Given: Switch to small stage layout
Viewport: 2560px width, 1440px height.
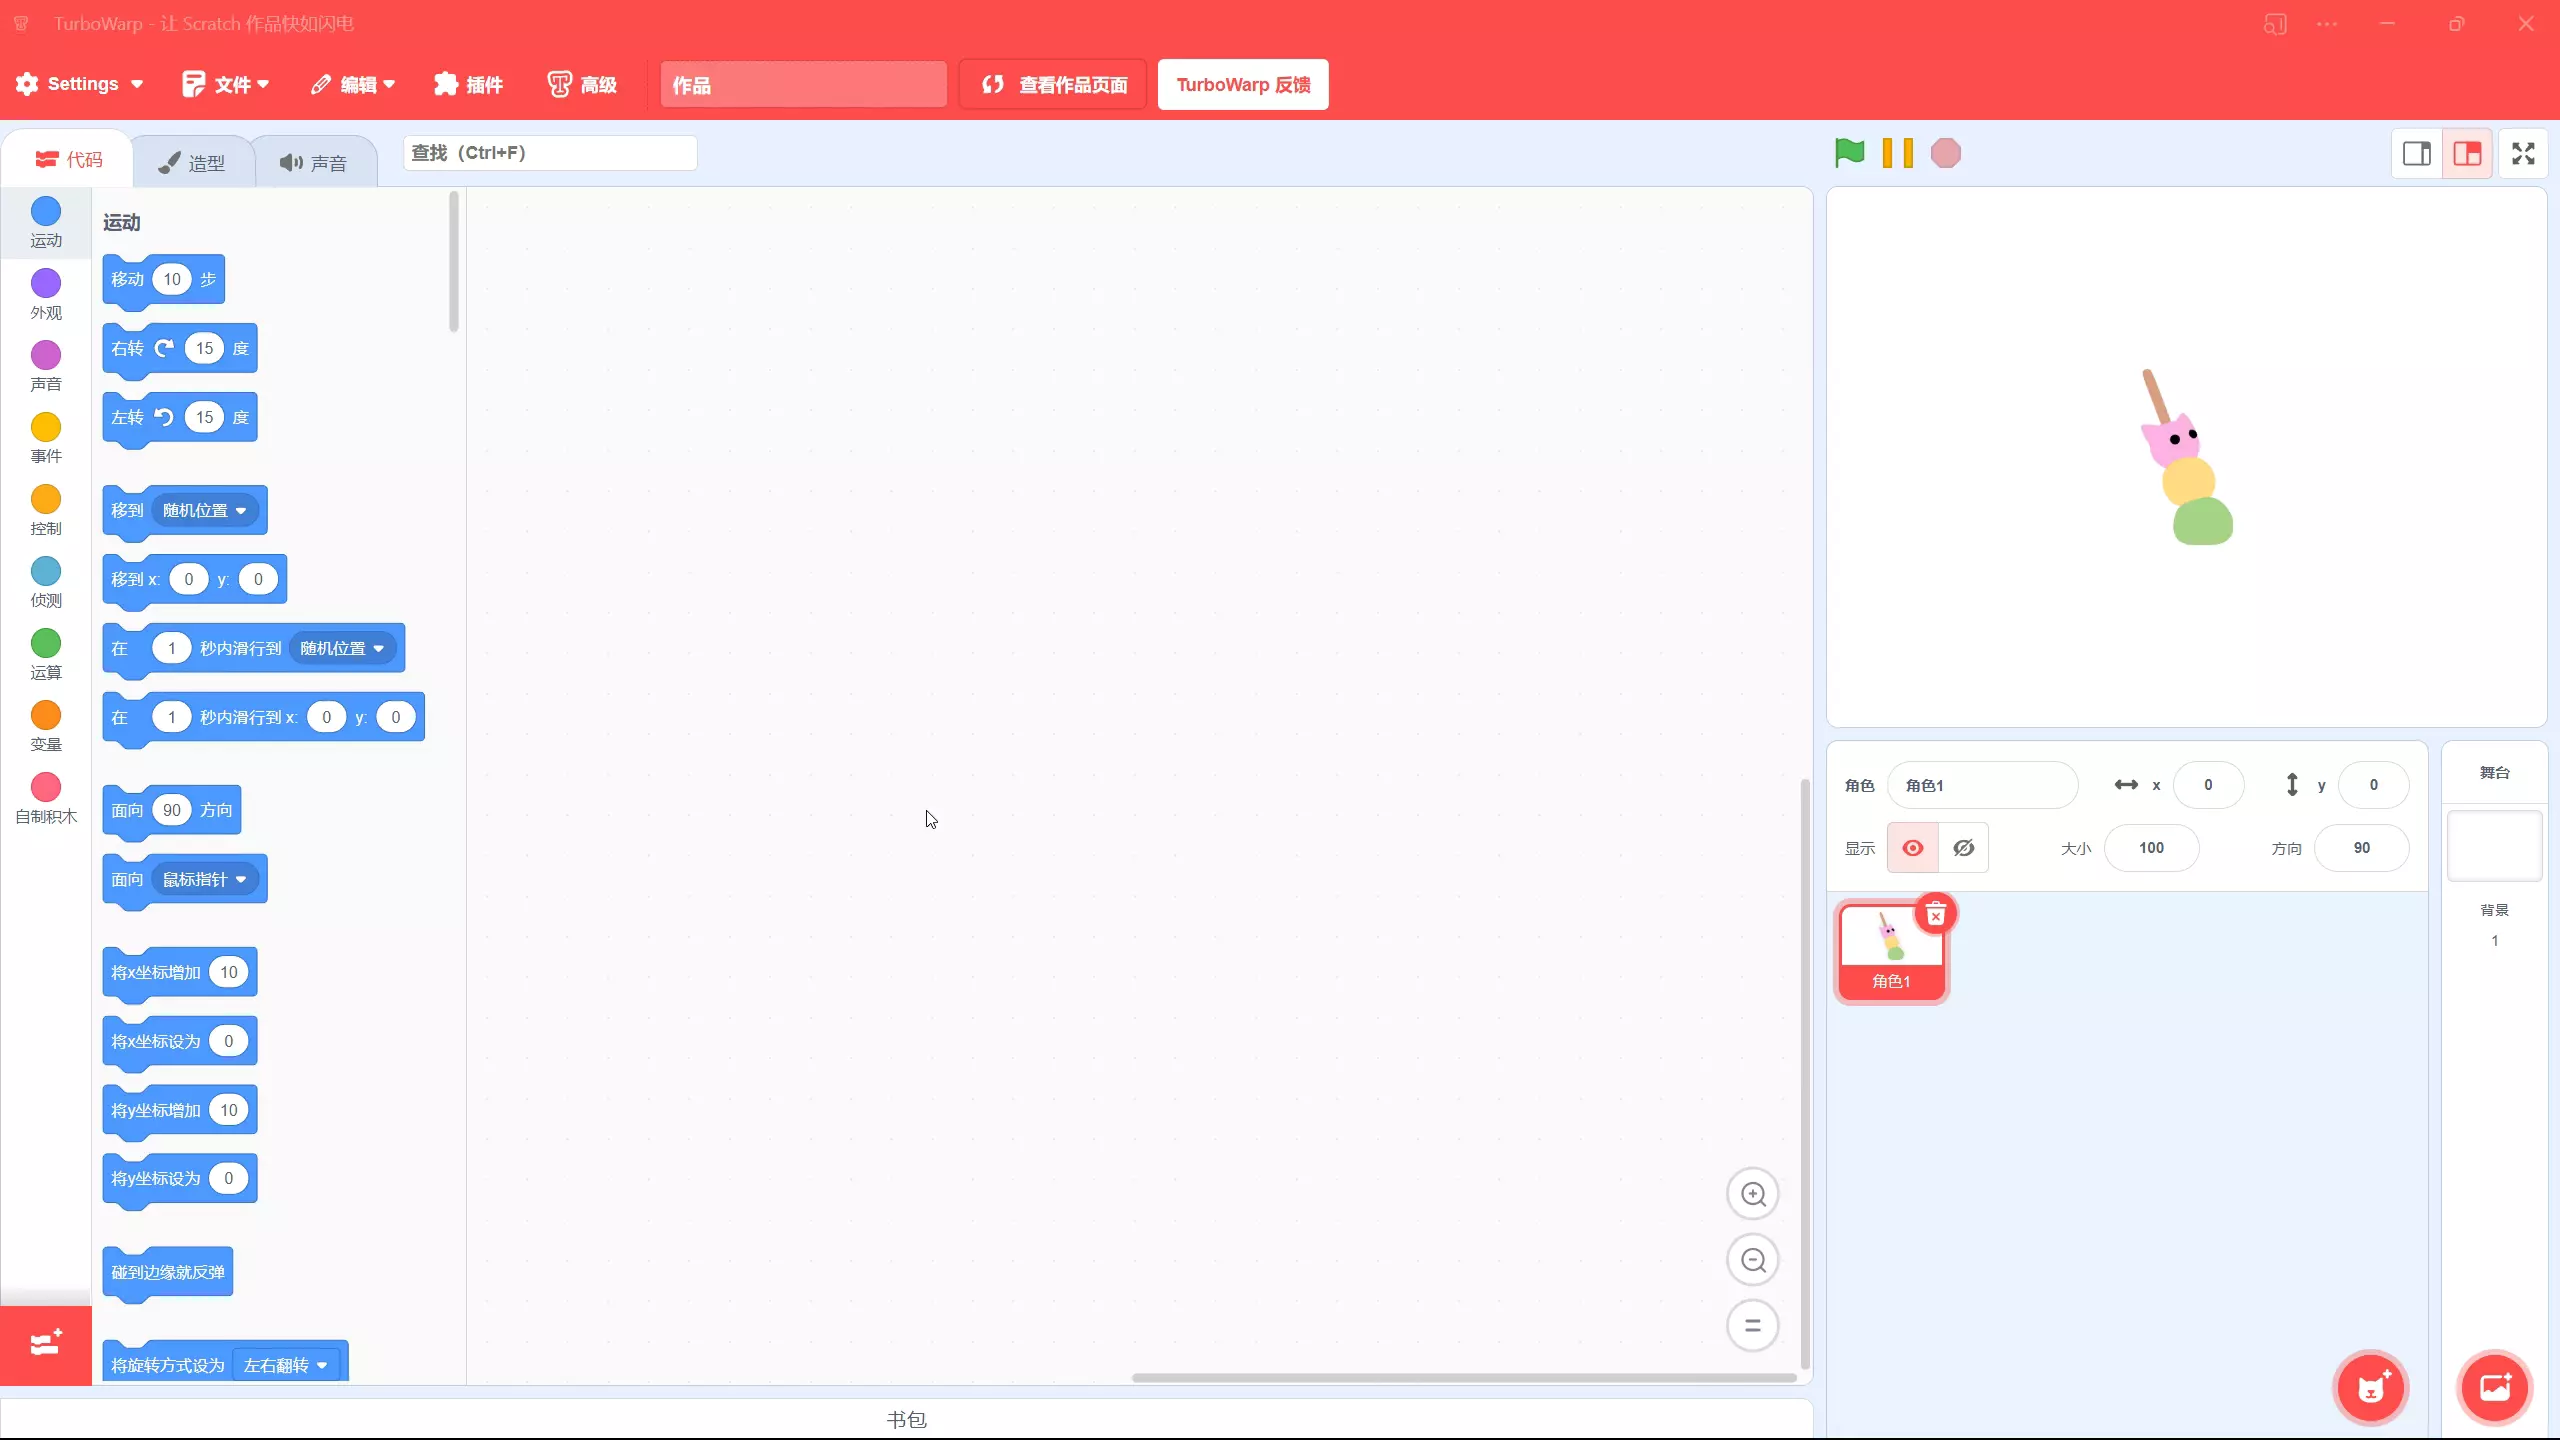Looking at the screenshot, I should click(2416, 153).
